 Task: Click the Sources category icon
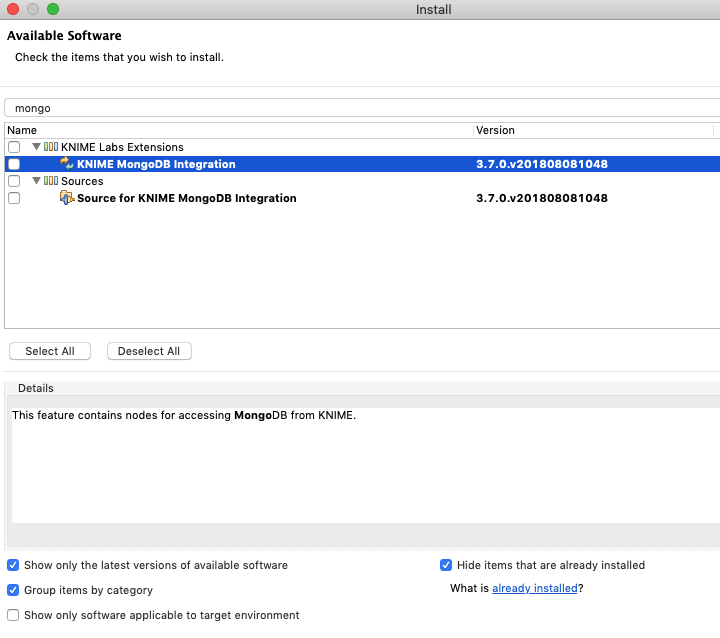pyautogui.click(x=51, y=181)
